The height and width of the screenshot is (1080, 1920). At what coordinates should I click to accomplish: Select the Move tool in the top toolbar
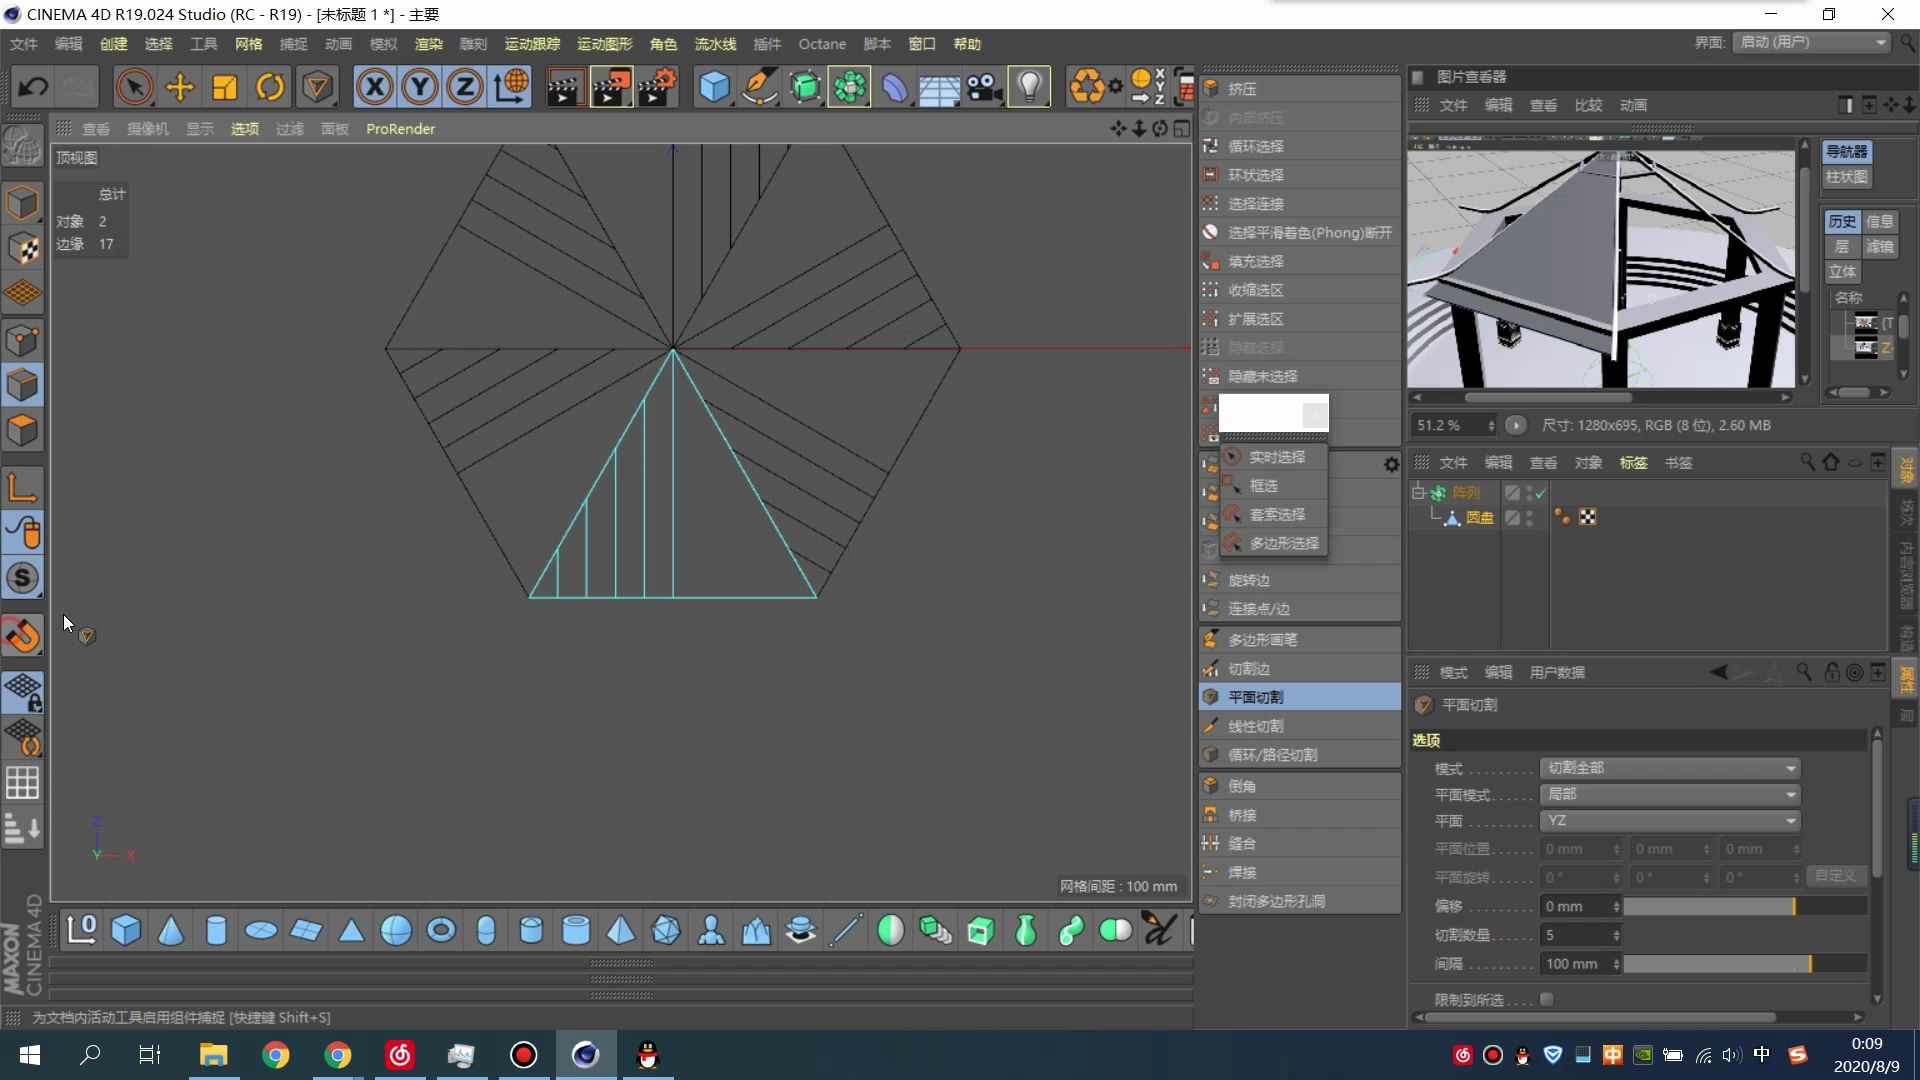coord(179,87)
